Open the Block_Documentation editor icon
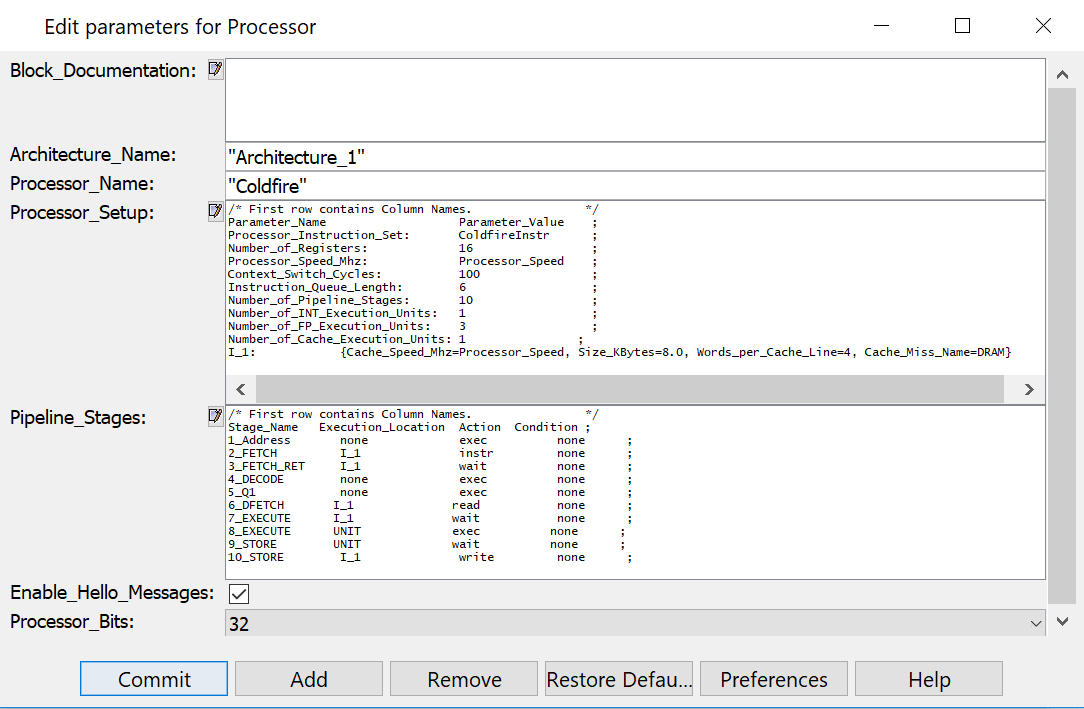1084x709 pixels. (x=215, y=70)
